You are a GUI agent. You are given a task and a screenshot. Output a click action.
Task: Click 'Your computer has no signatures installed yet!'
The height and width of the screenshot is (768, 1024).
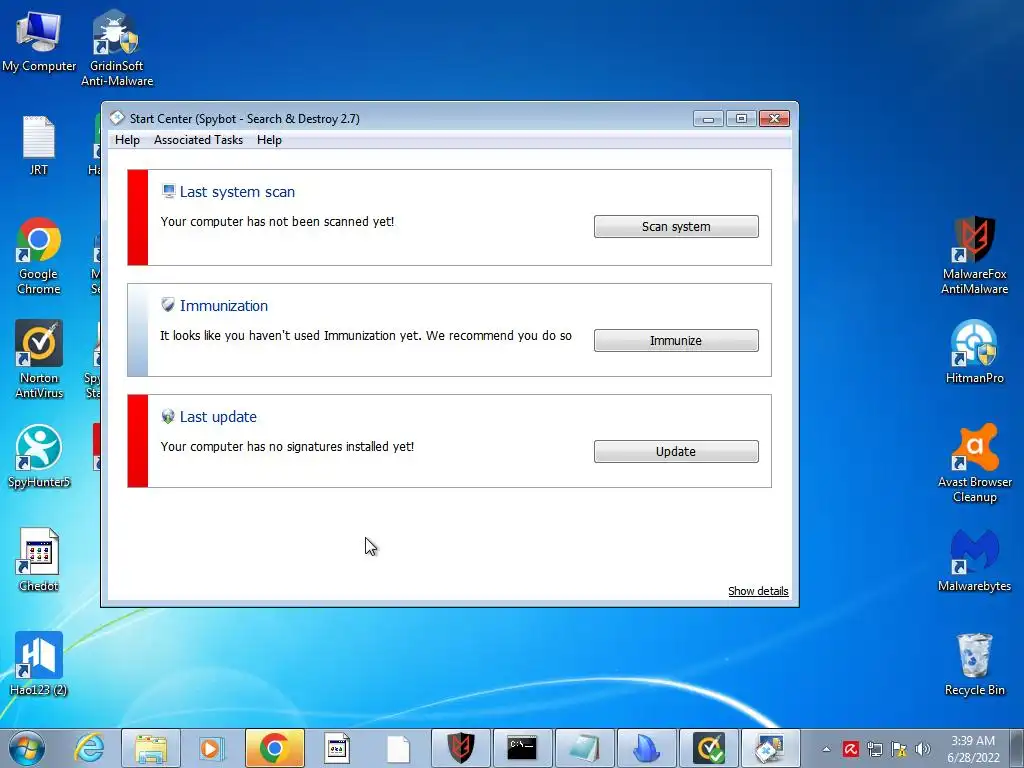tap(287, 447)
